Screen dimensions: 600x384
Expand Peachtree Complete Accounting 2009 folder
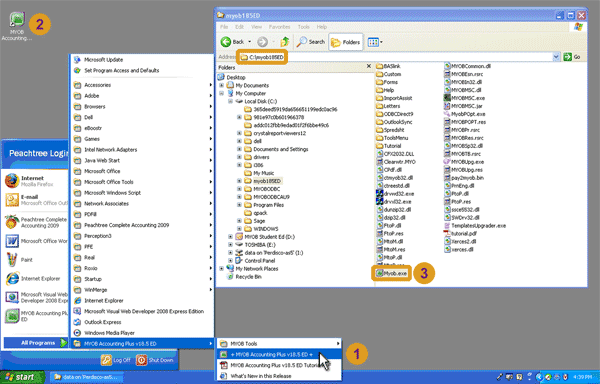click(x=142, y=225)
